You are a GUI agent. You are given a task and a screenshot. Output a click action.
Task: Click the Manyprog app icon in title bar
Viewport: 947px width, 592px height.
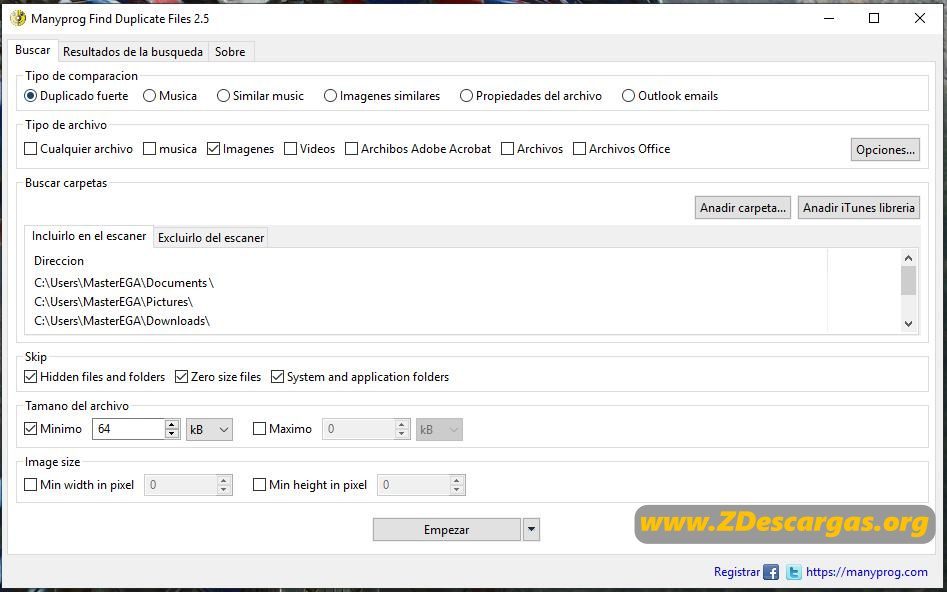[18, 18]
